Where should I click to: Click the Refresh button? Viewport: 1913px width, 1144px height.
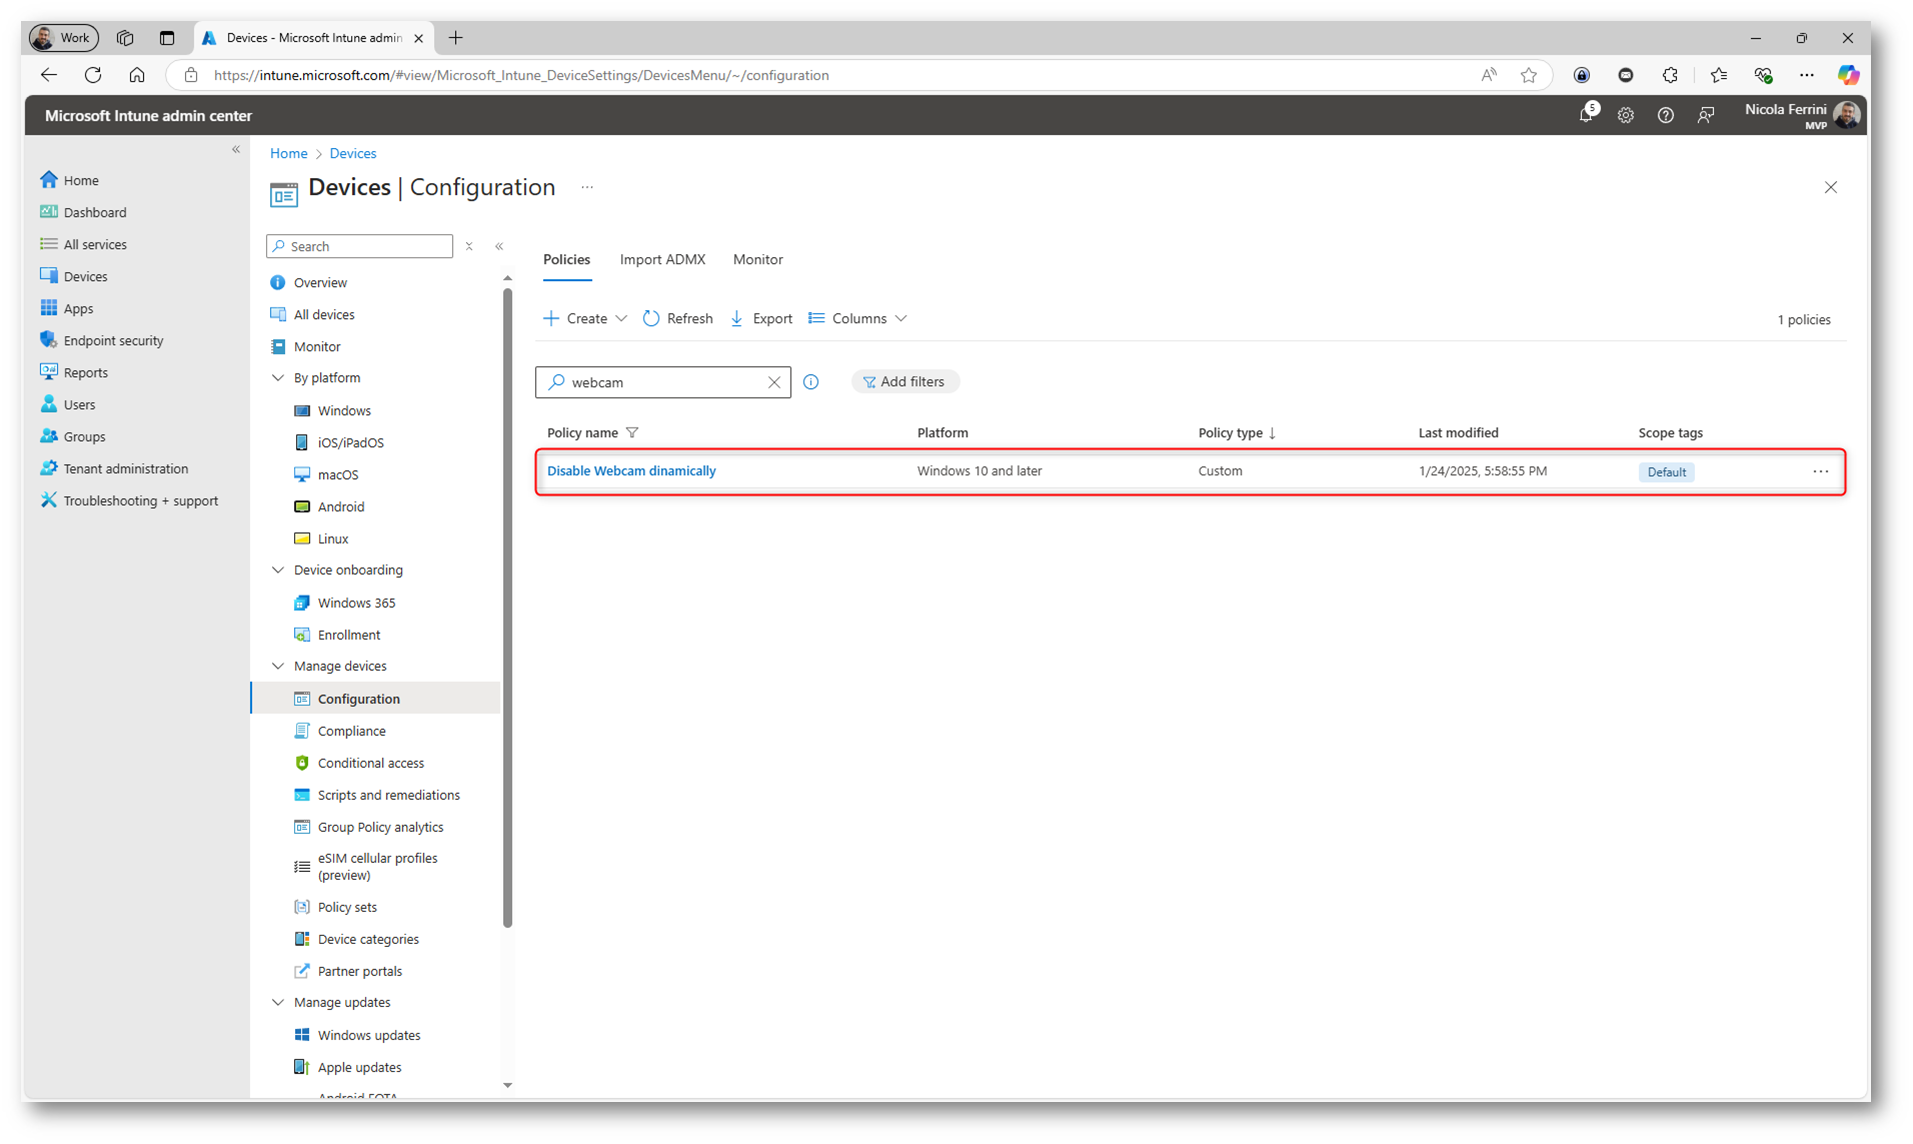678,319
